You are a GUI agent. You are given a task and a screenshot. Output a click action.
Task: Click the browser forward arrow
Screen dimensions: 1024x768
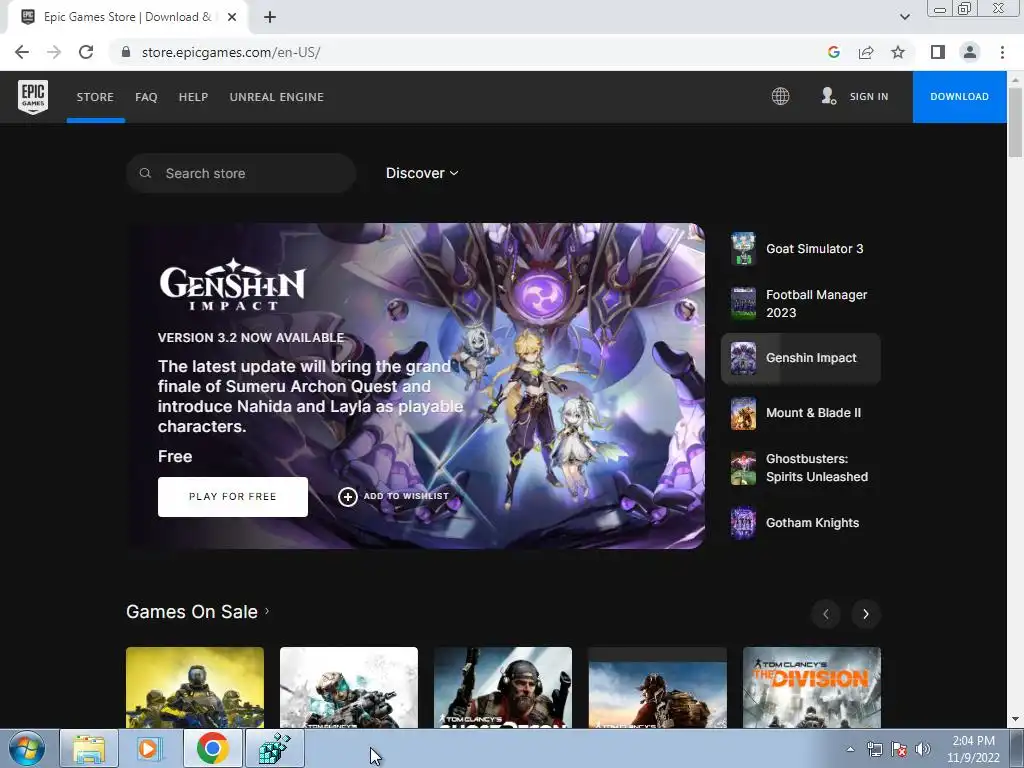click(54, 52)
